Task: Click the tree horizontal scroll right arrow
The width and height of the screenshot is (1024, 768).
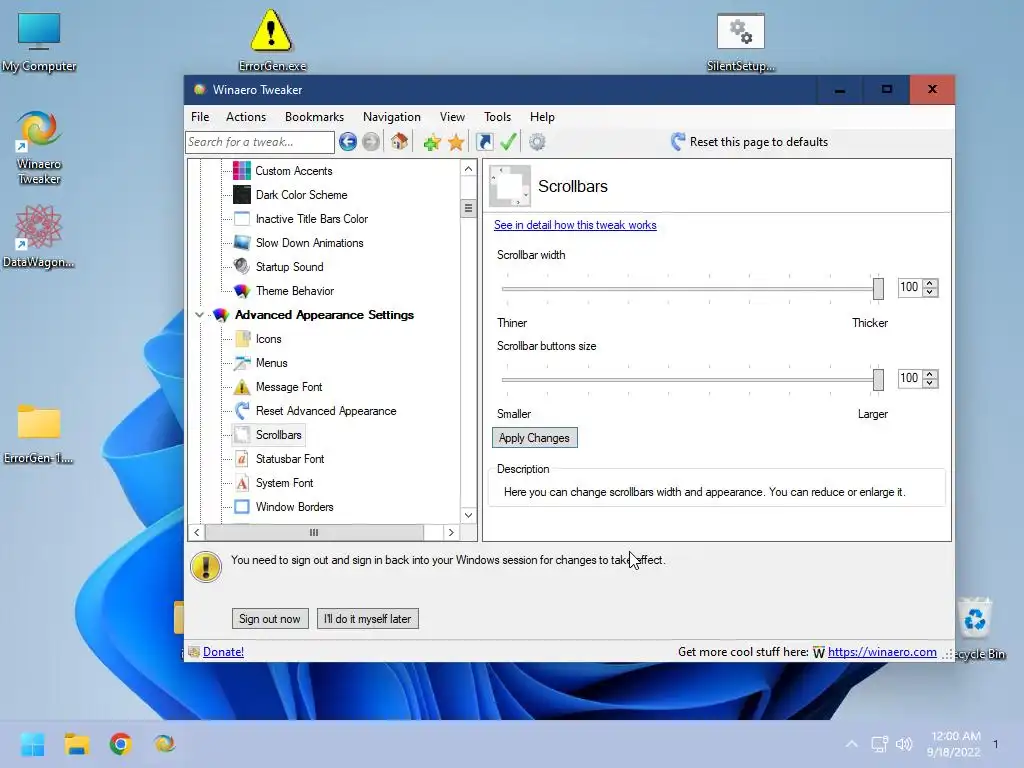Action: click(x=451, y=532)
